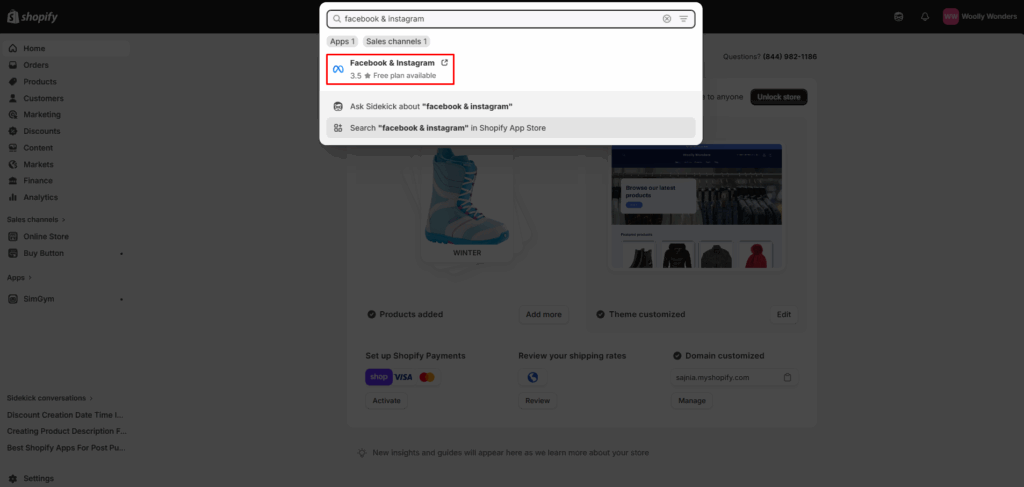Activate Shopify Payments

tap(386, 400)
